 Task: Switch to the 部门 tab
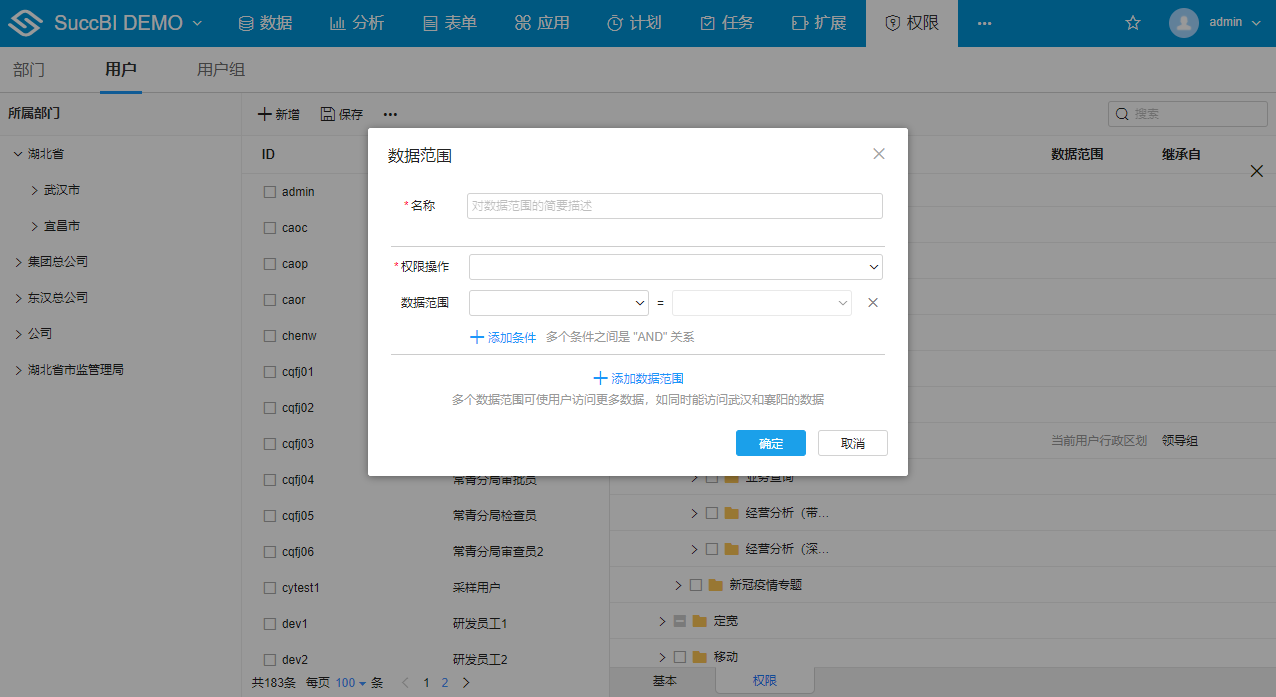(29, 69)
